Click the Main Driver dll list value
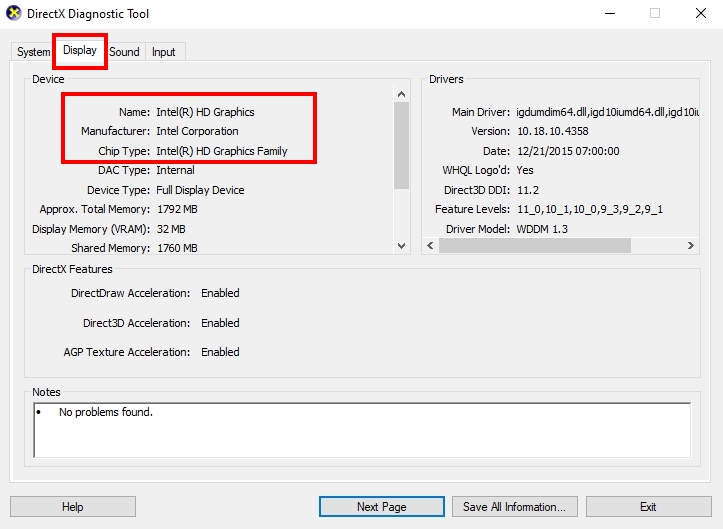 coord(607,112)
